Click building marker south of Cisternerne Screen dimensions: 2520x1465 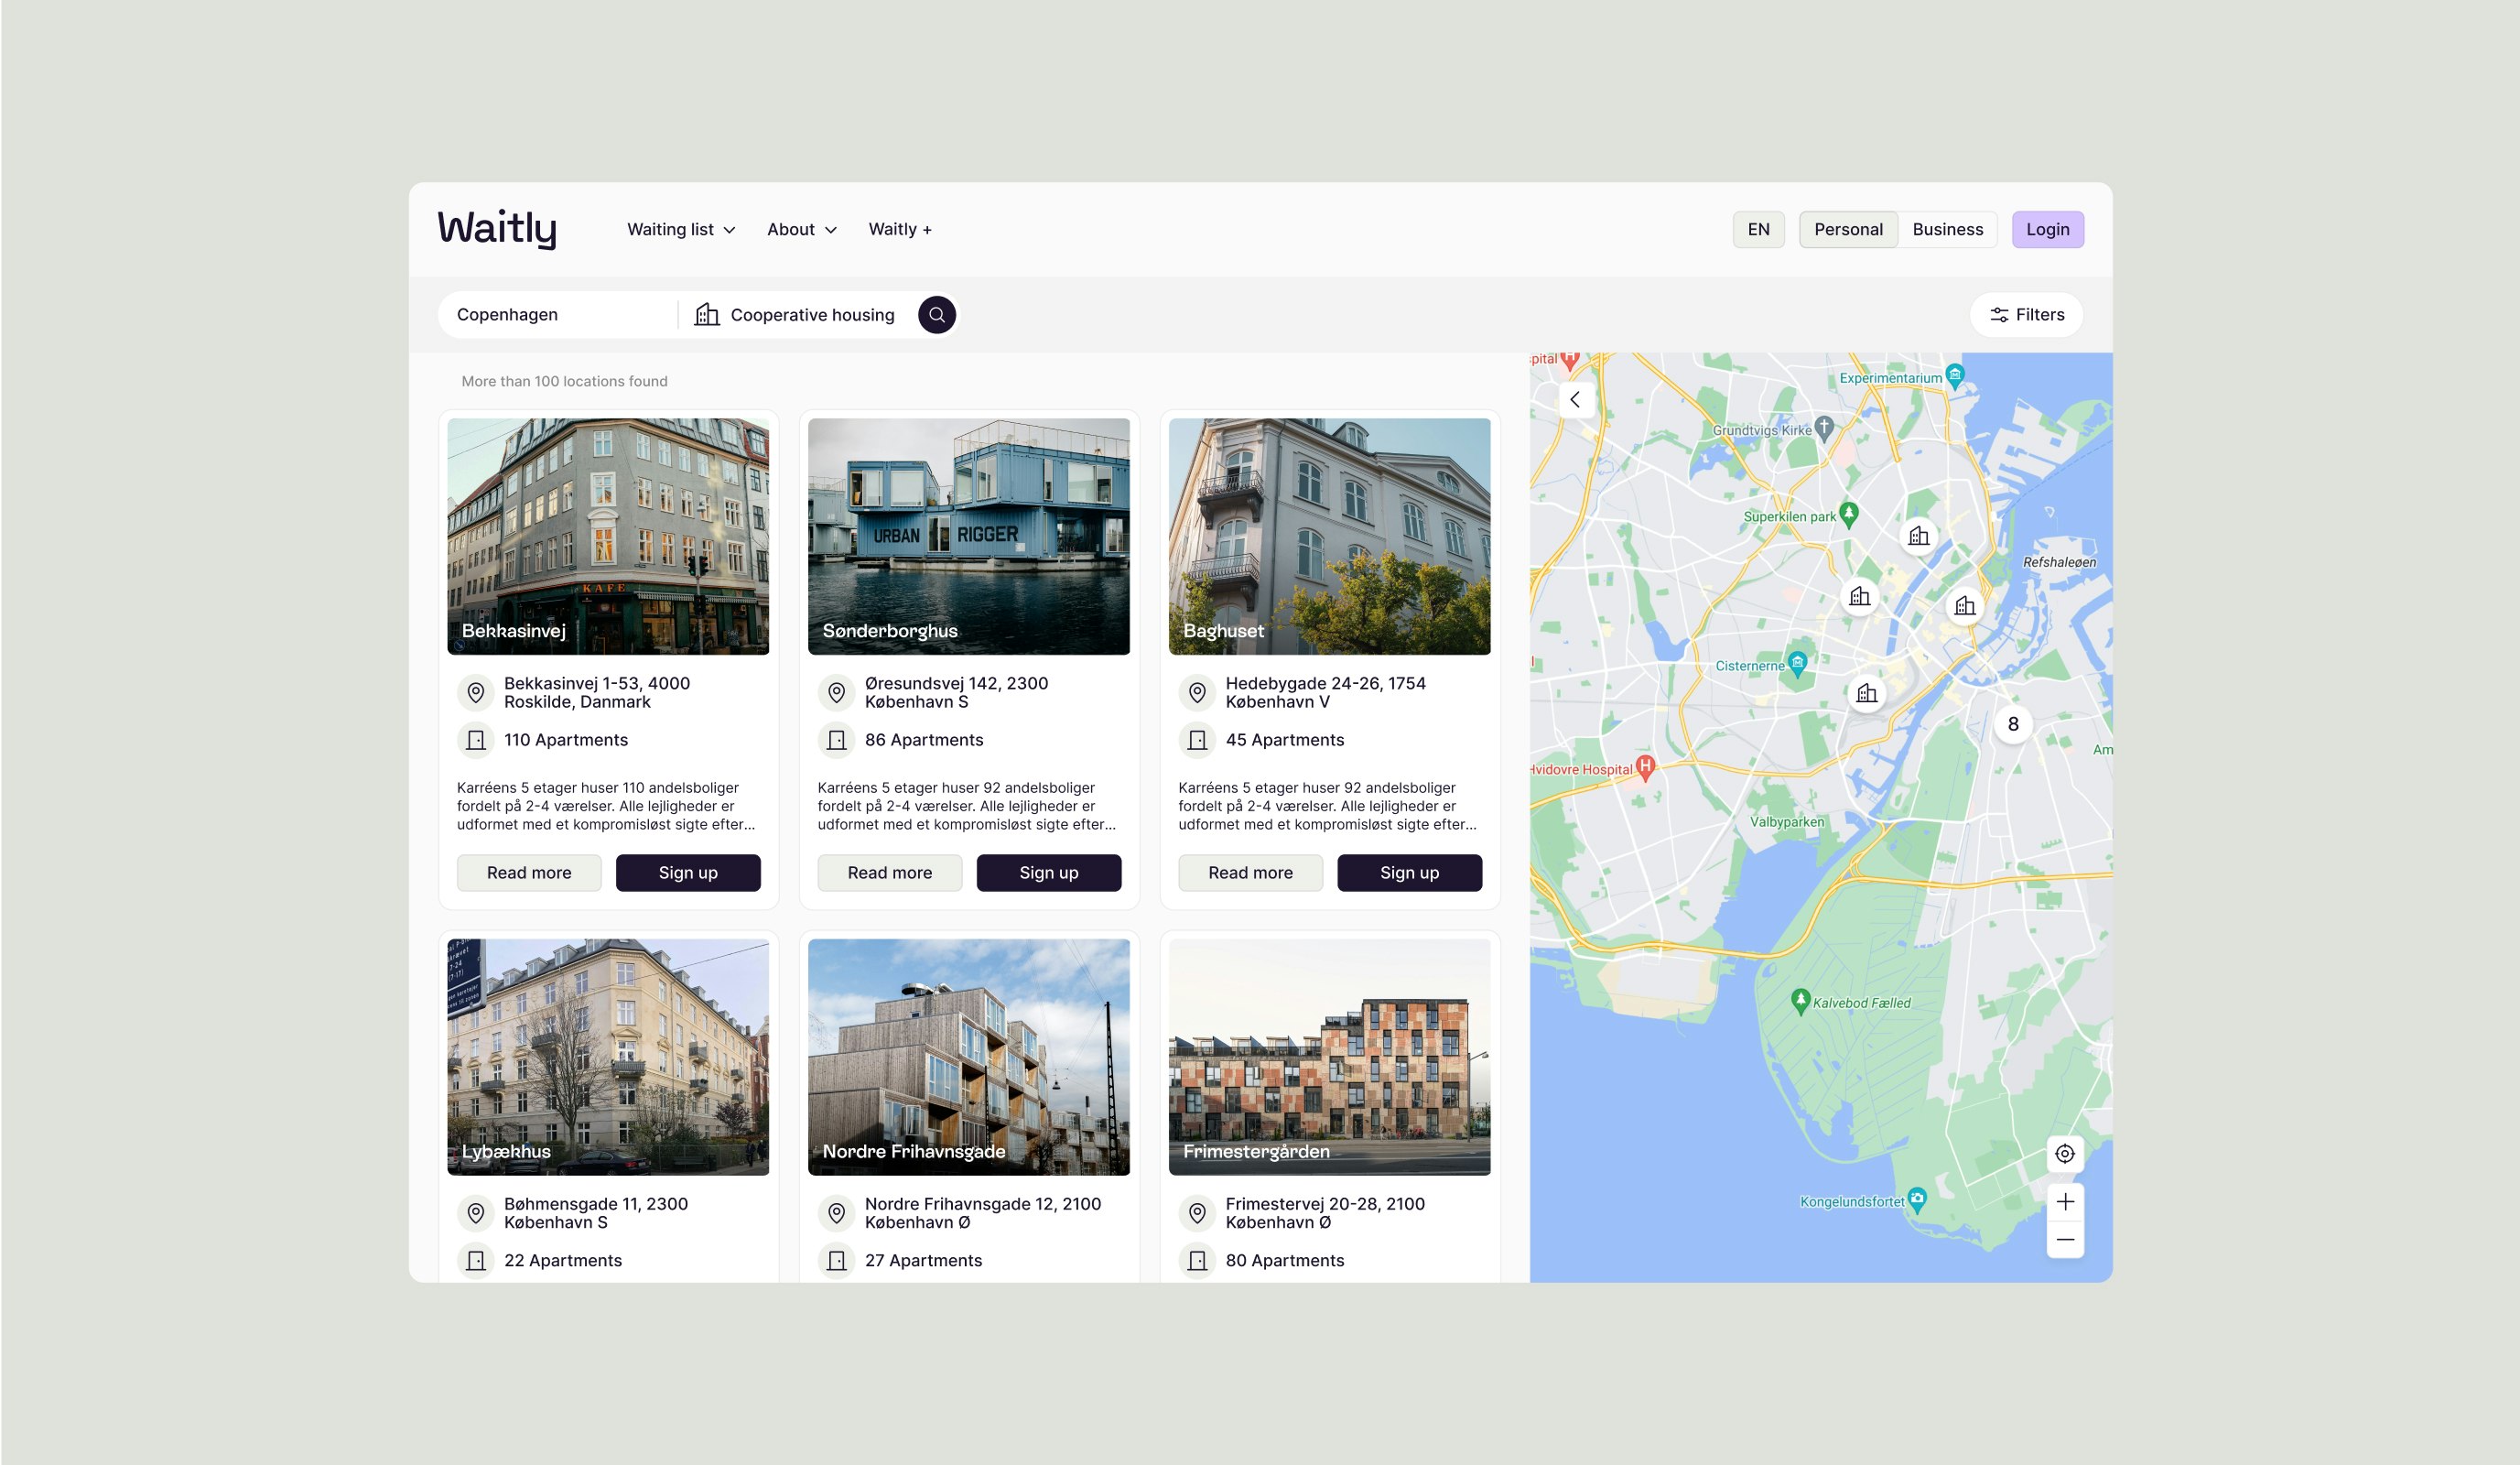coord(1866,693)
